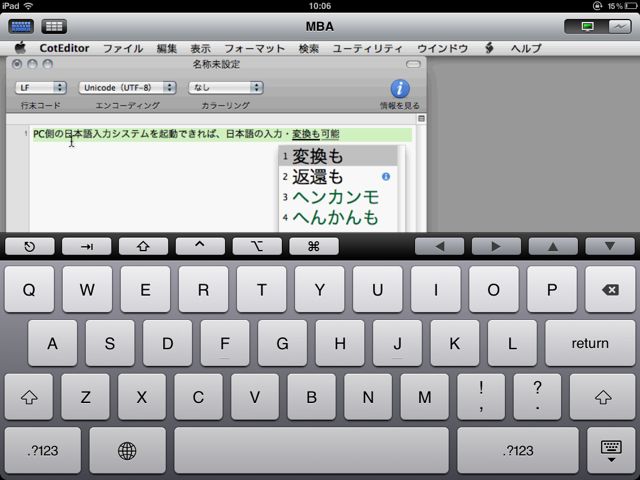Tap the M key
This screenshot has width=640, height=480.
424,397
